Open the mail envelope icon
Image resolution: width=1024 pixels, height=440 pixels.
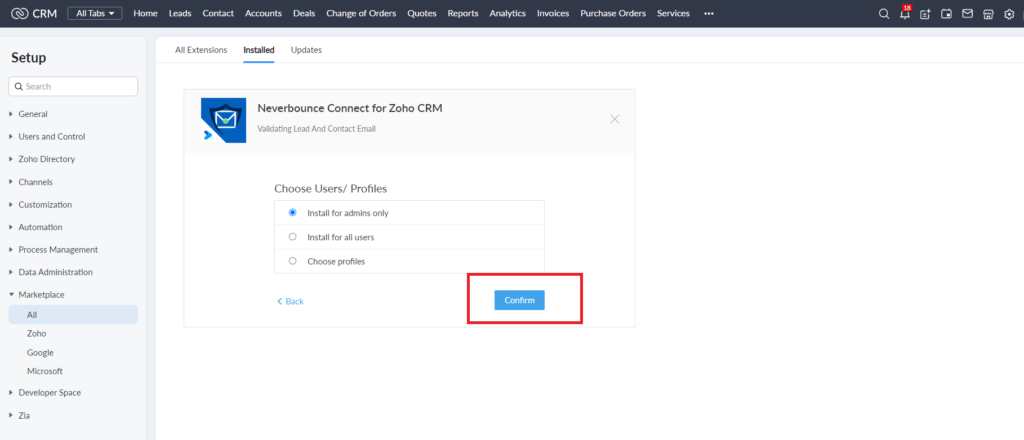coord(967,14)
